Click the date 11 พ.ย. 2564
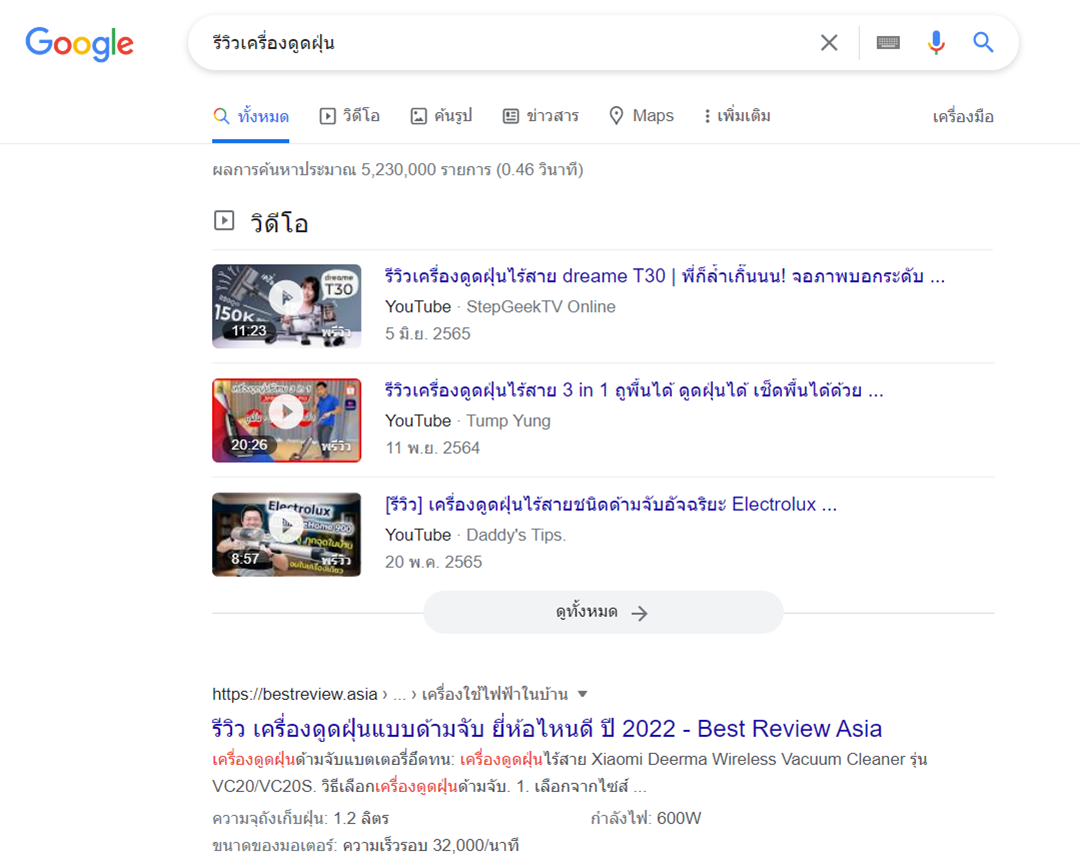The width and height of the screenshot is (1080, 861). pos(433,448)
